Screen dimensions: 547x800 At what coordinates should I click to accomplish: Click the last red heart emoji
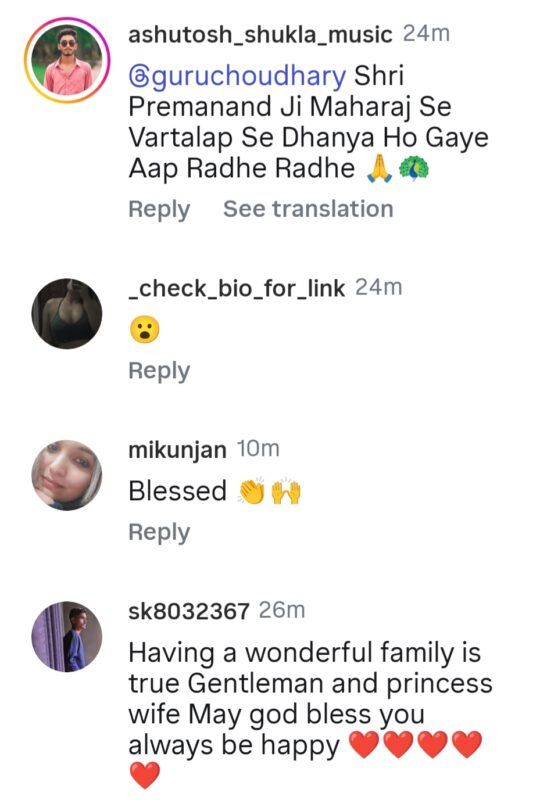coord(145,775)
